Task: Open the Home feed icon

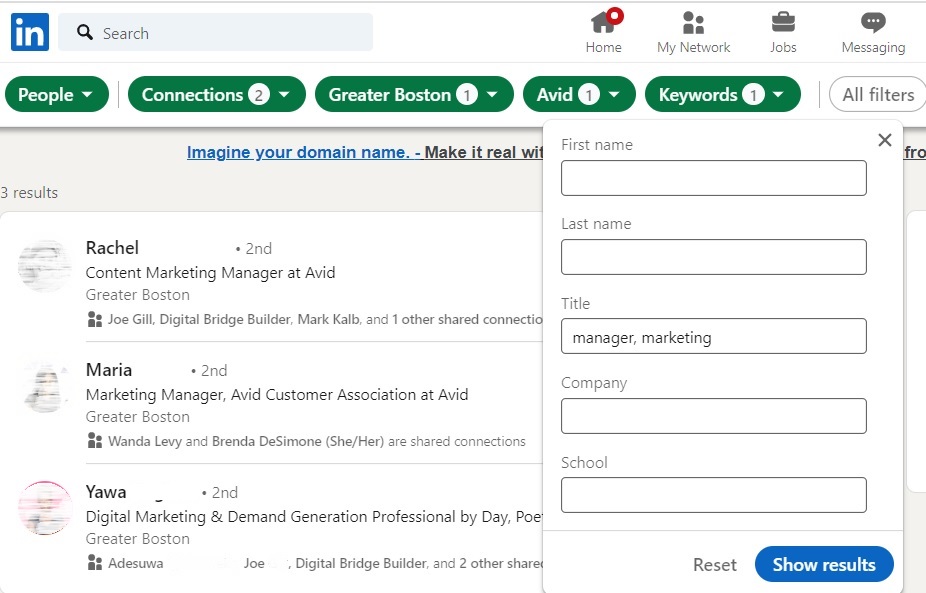Action: pyautogui.click(x=603, y=22)
